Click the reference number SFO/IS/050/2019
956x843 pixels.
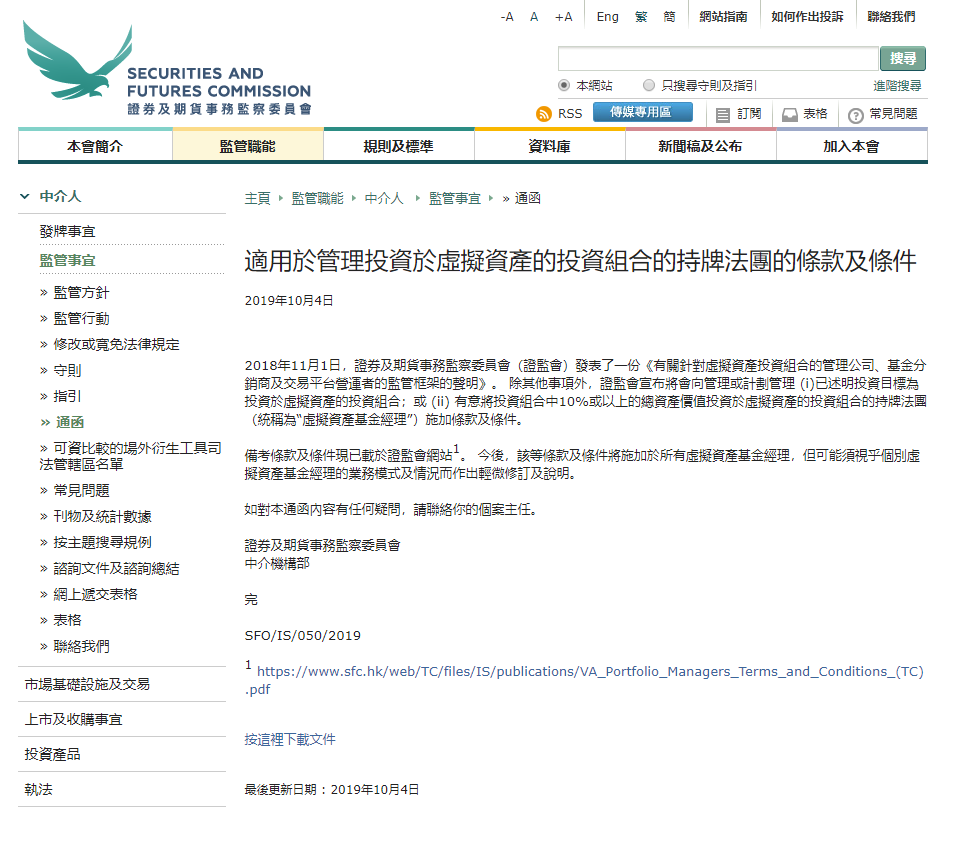pos(302,636)
